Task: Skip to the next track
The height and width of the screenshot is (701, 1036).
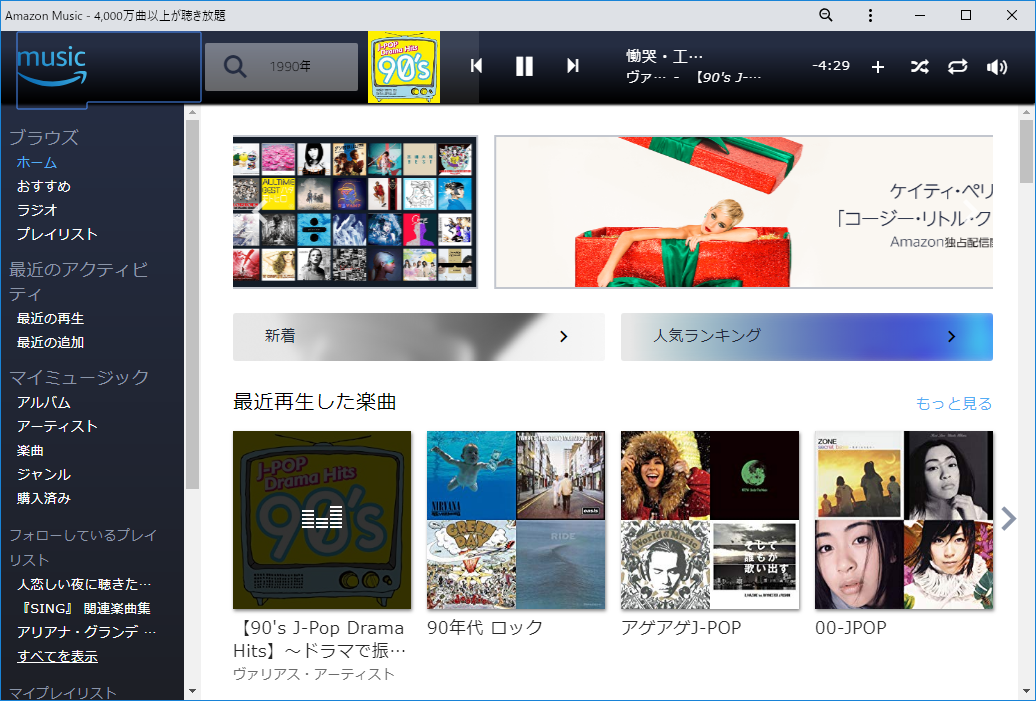Action: [x=573, y=66]
